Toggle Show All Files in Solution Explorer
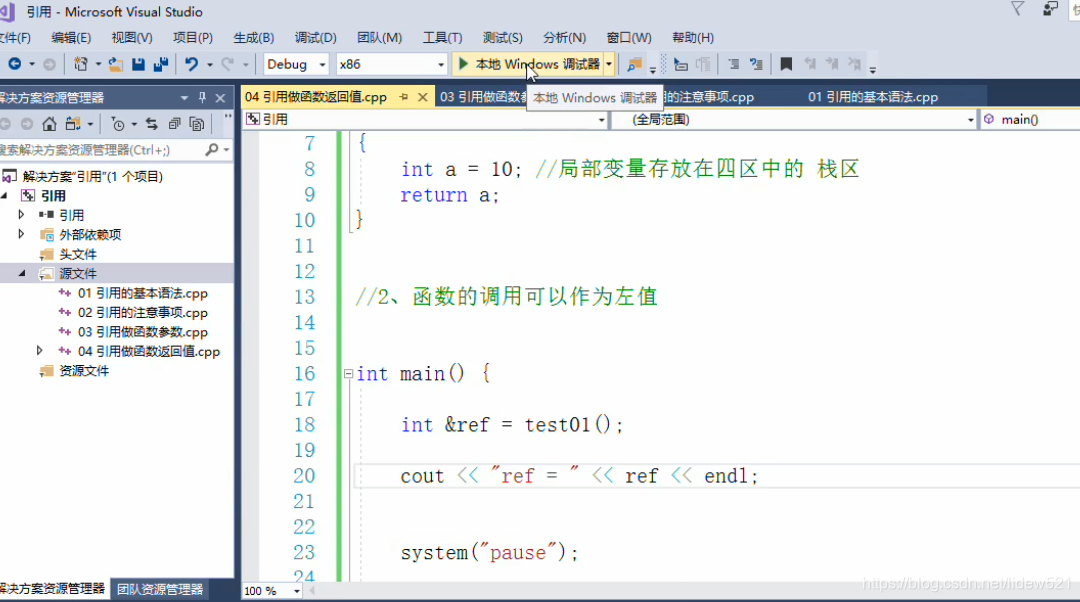Screen dimensions: 1080x602 tap(197, 124)
